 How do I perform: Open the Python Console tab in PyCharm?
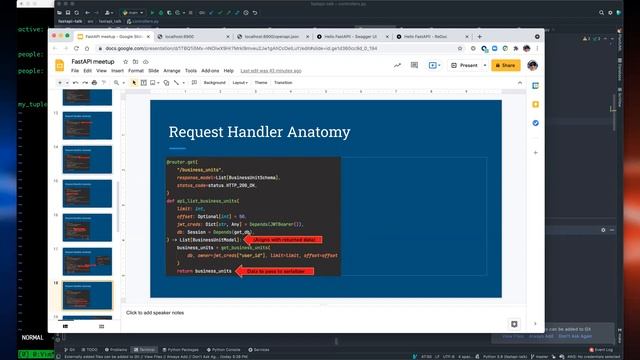[x=223, y=350]
